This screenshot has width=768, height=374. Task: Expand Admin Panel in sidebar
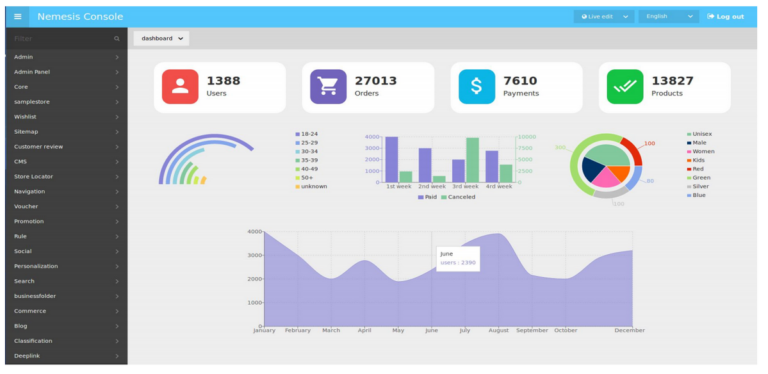67,72
